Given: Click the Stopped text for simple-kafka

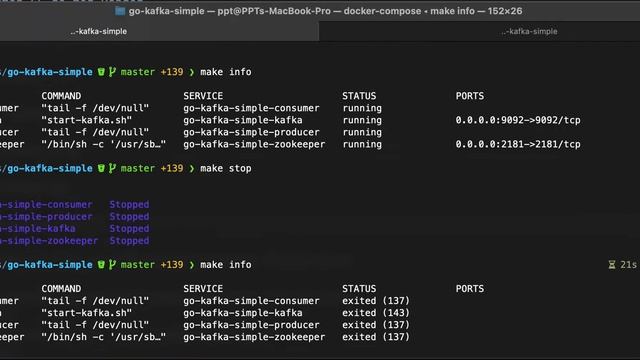Looking at the screenshot, I should point(129,229).
